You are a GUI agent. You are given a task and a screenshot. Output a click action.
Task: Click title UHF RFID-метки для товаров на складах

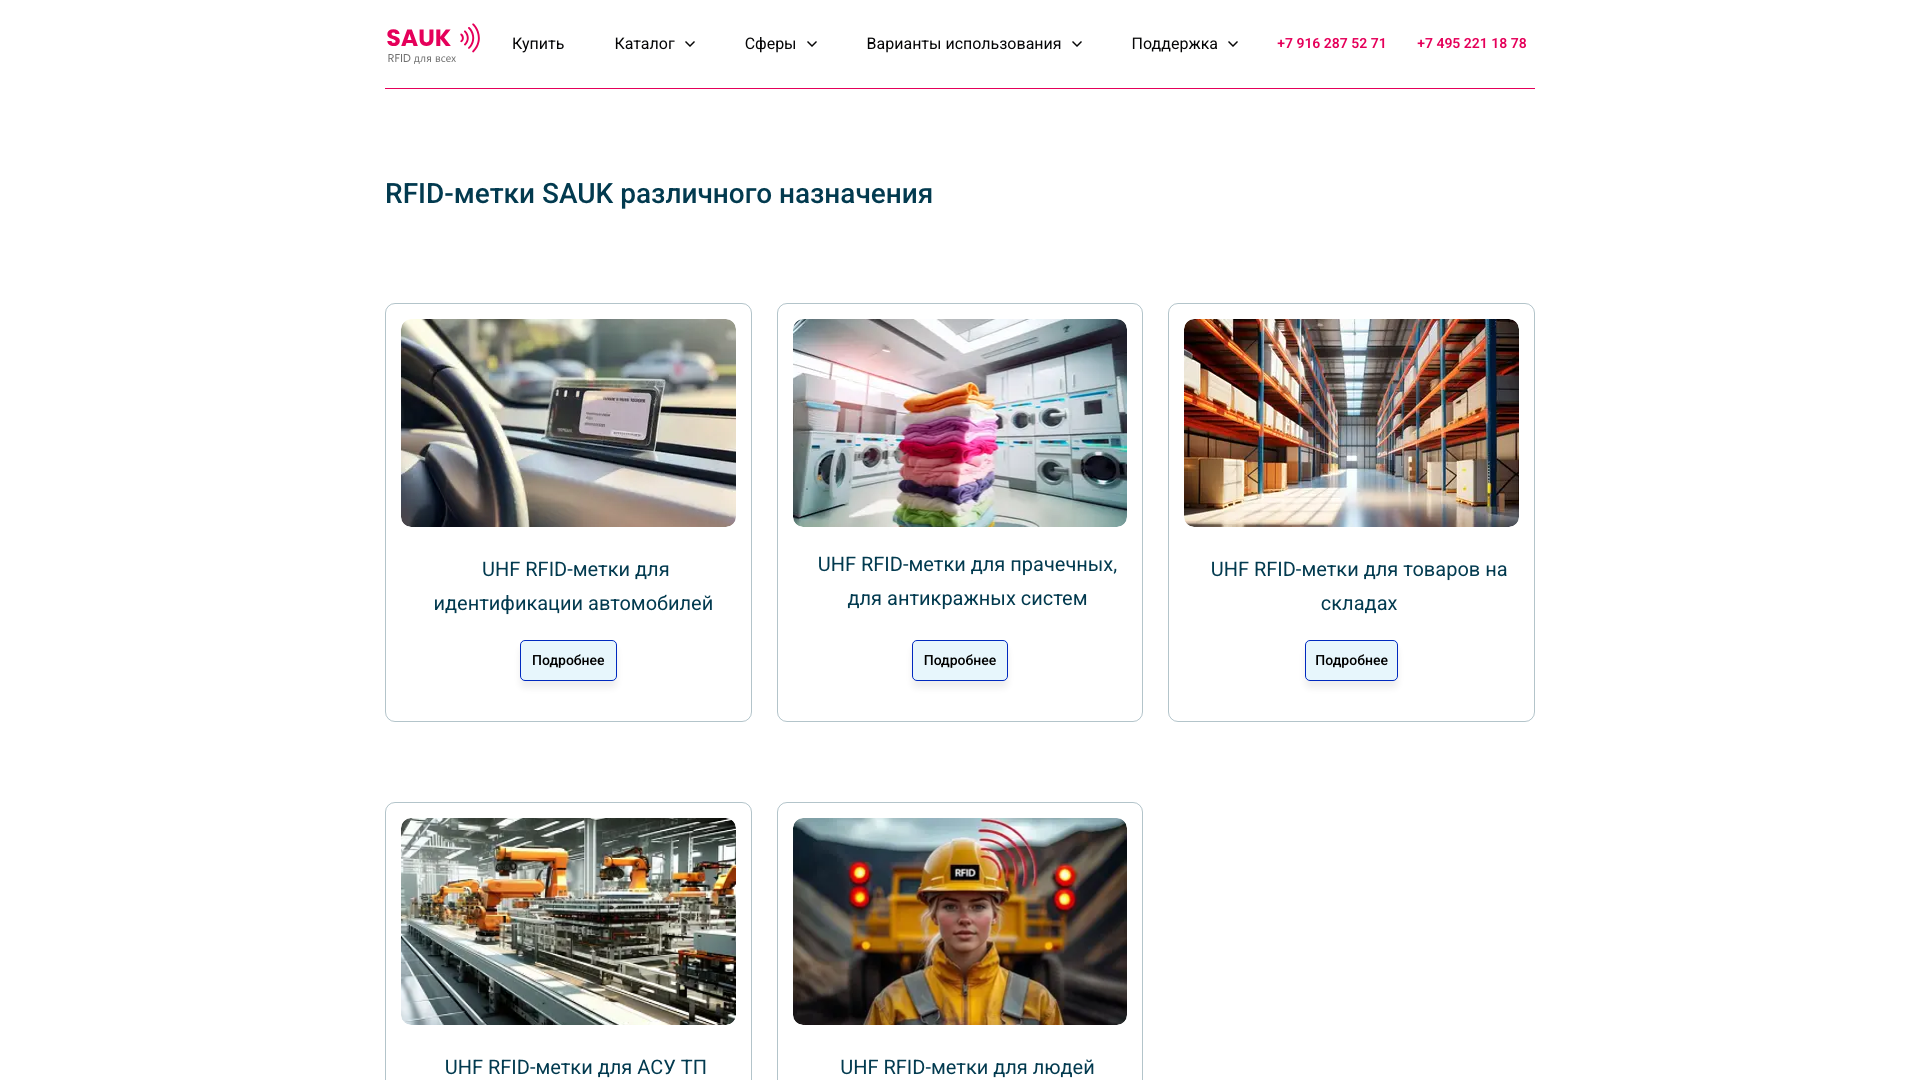[1359, 586]
